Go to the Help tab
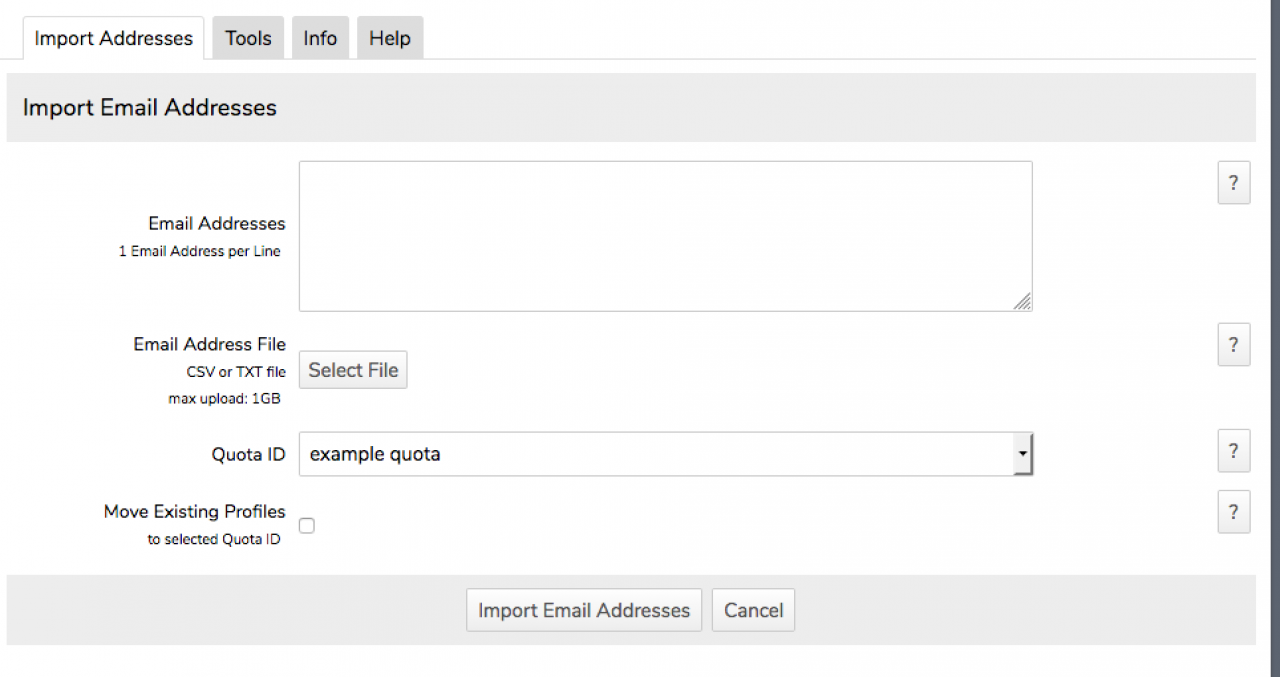1280x677 pixels. click(390, 38)
